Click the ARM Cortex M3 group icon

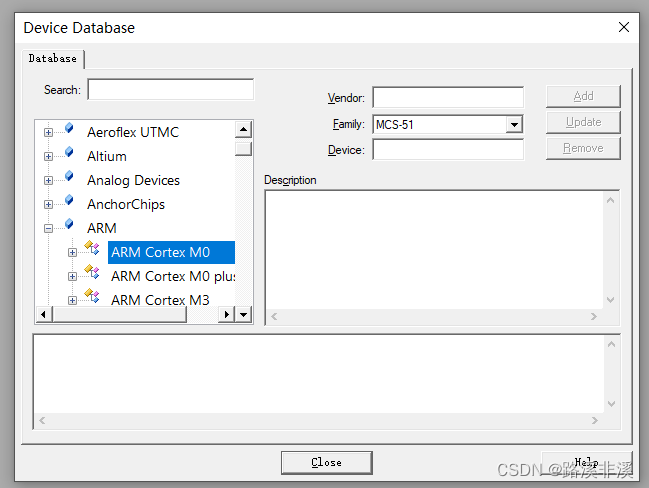coord(92,296)
